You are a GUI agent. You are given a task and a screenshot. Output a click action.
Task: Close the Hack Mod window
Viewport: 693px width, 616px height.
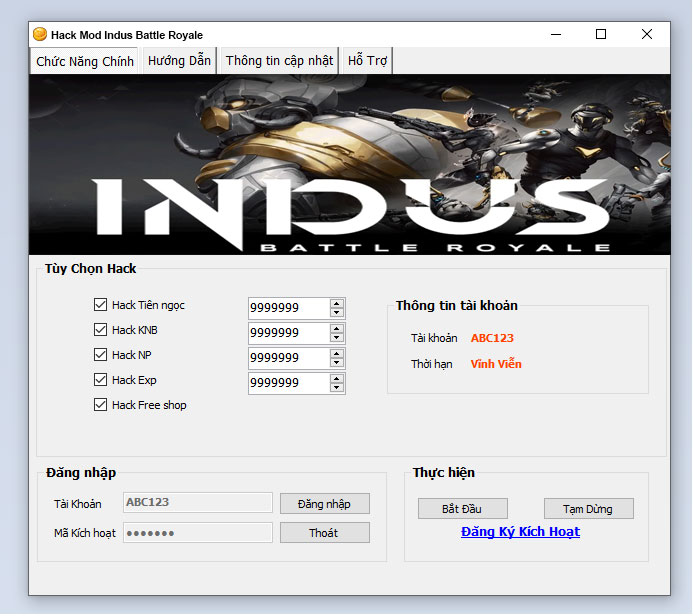point(647,34)
